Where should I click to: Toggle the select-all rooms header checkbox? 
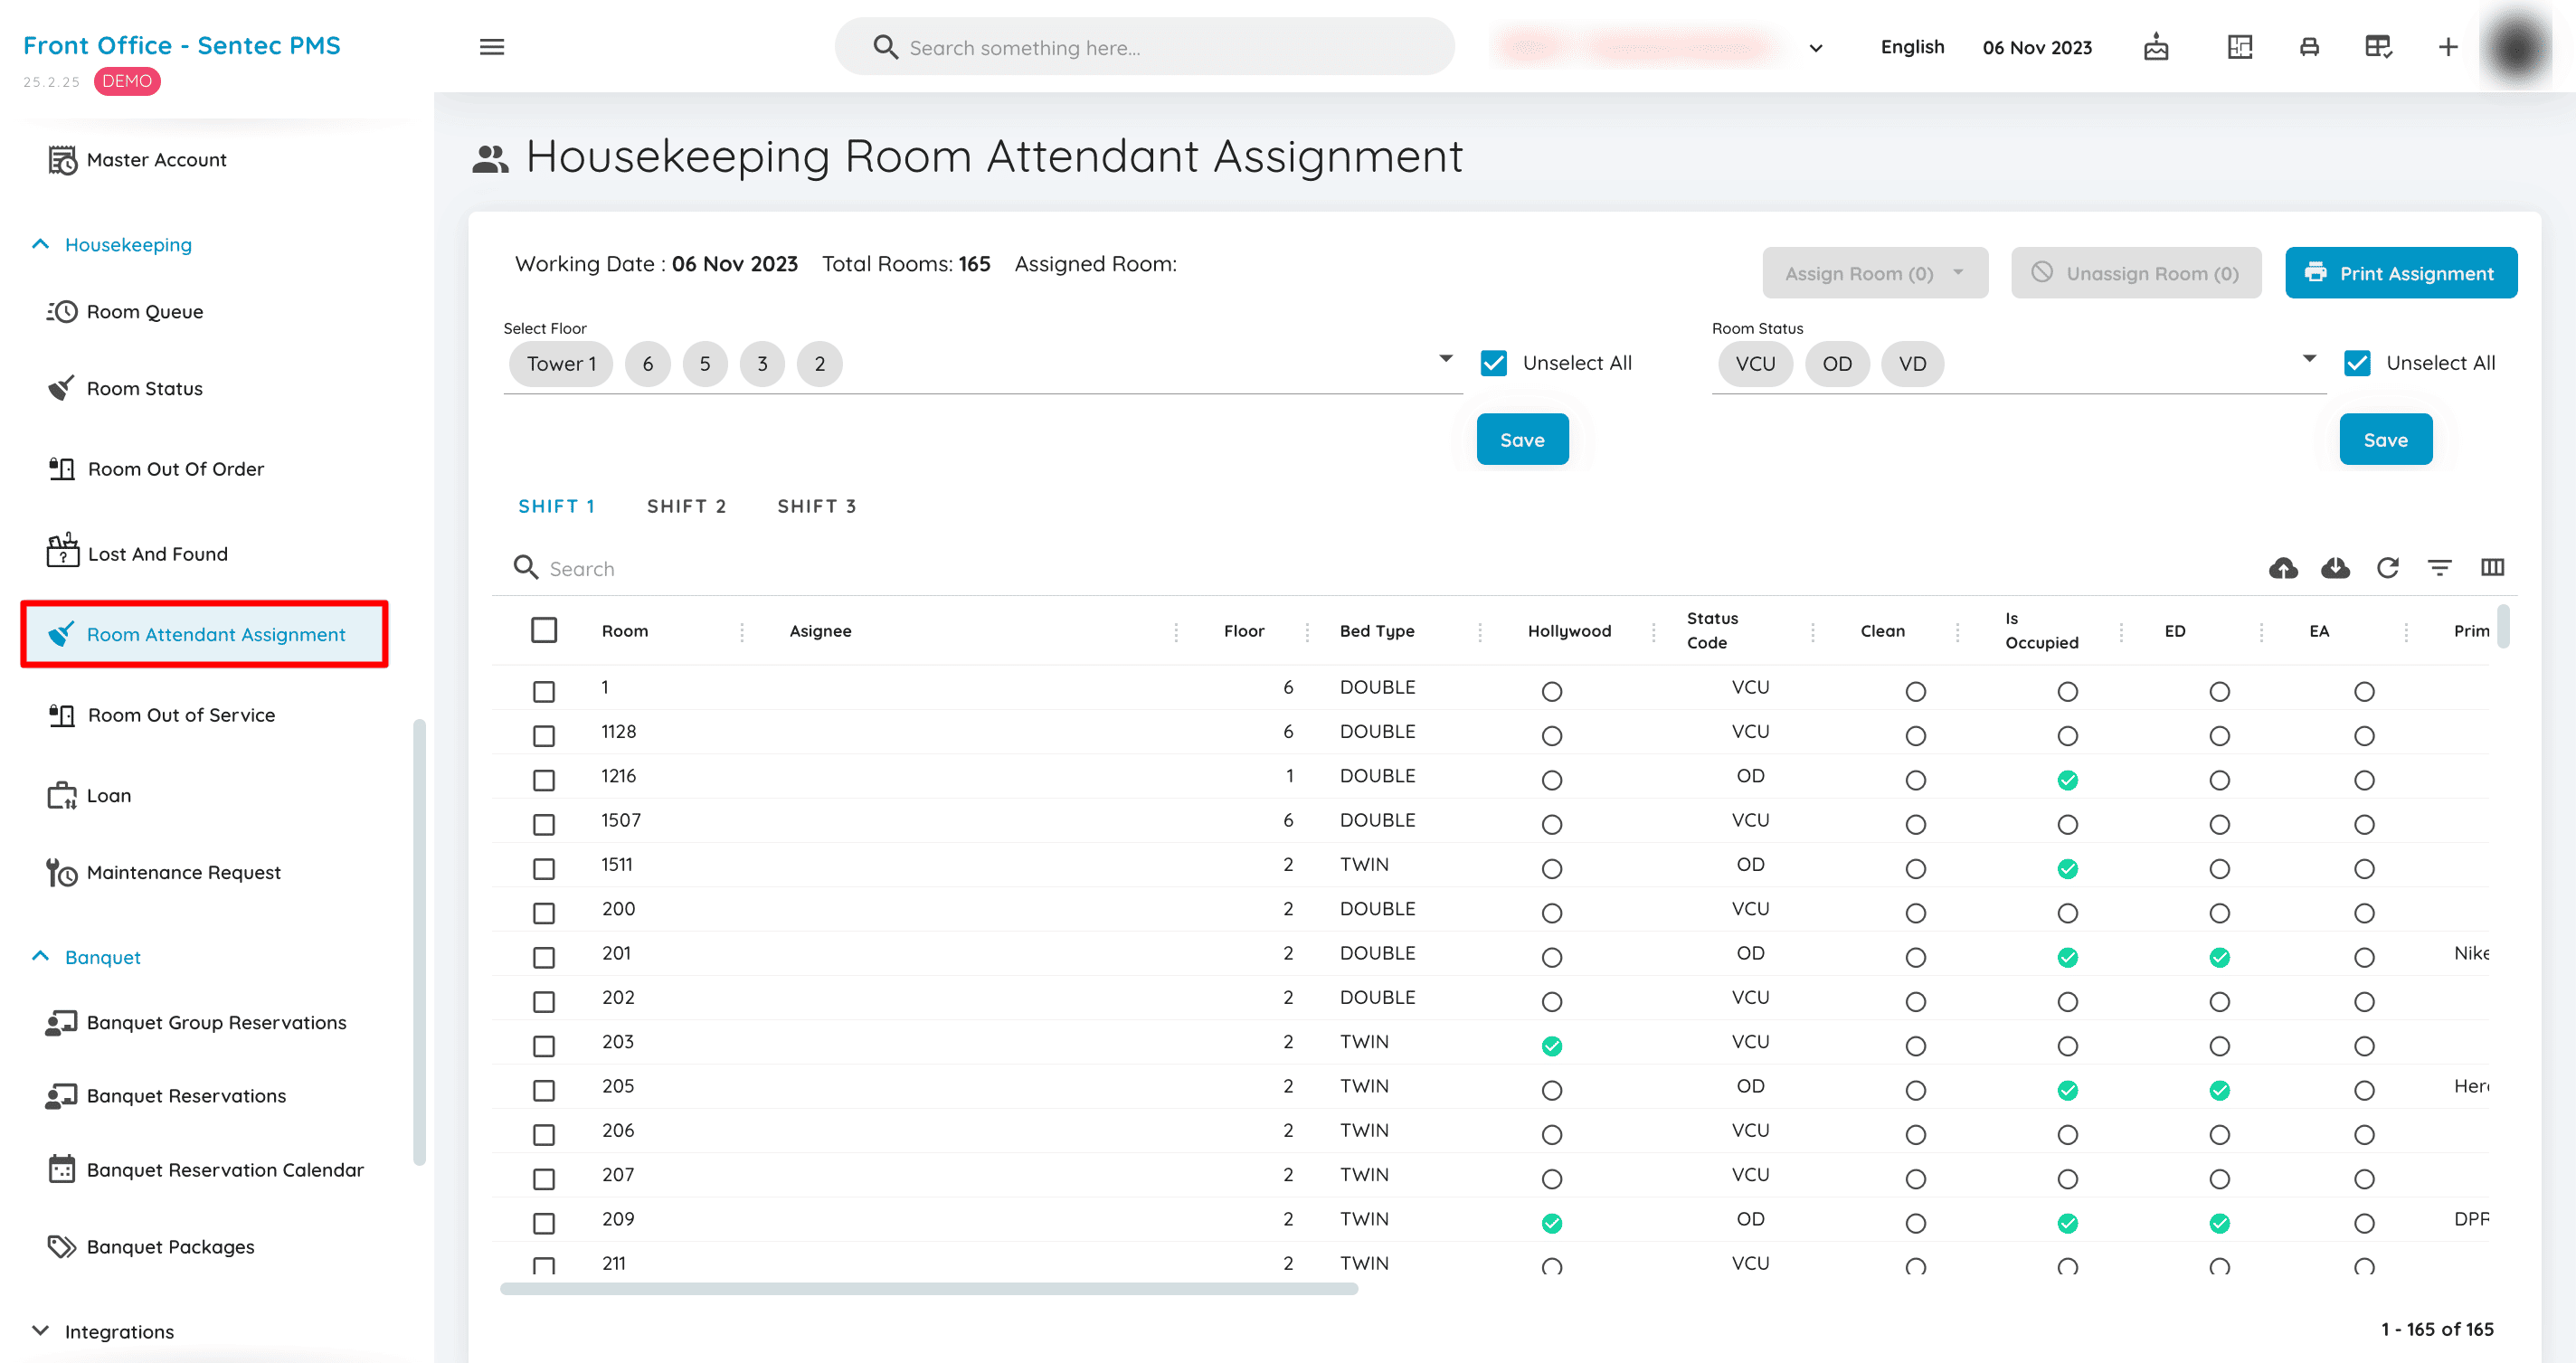pyautogui.click(x=544, y=630)
